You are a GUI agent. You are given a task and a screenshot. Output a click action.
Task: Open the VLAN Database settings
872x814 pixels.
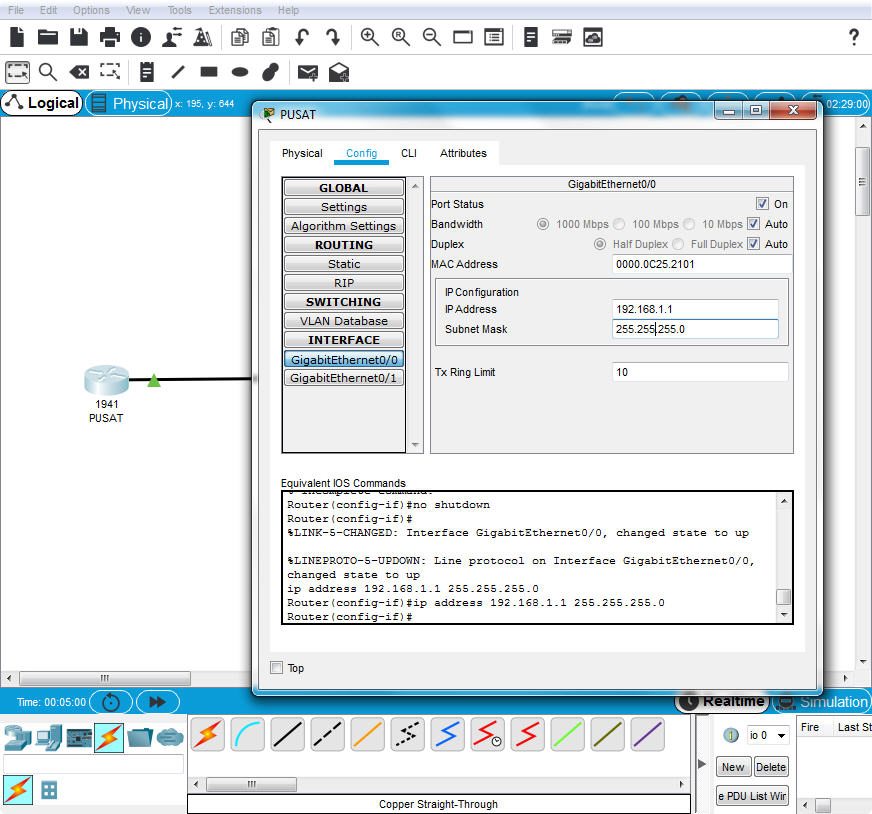tap(343, 320)
